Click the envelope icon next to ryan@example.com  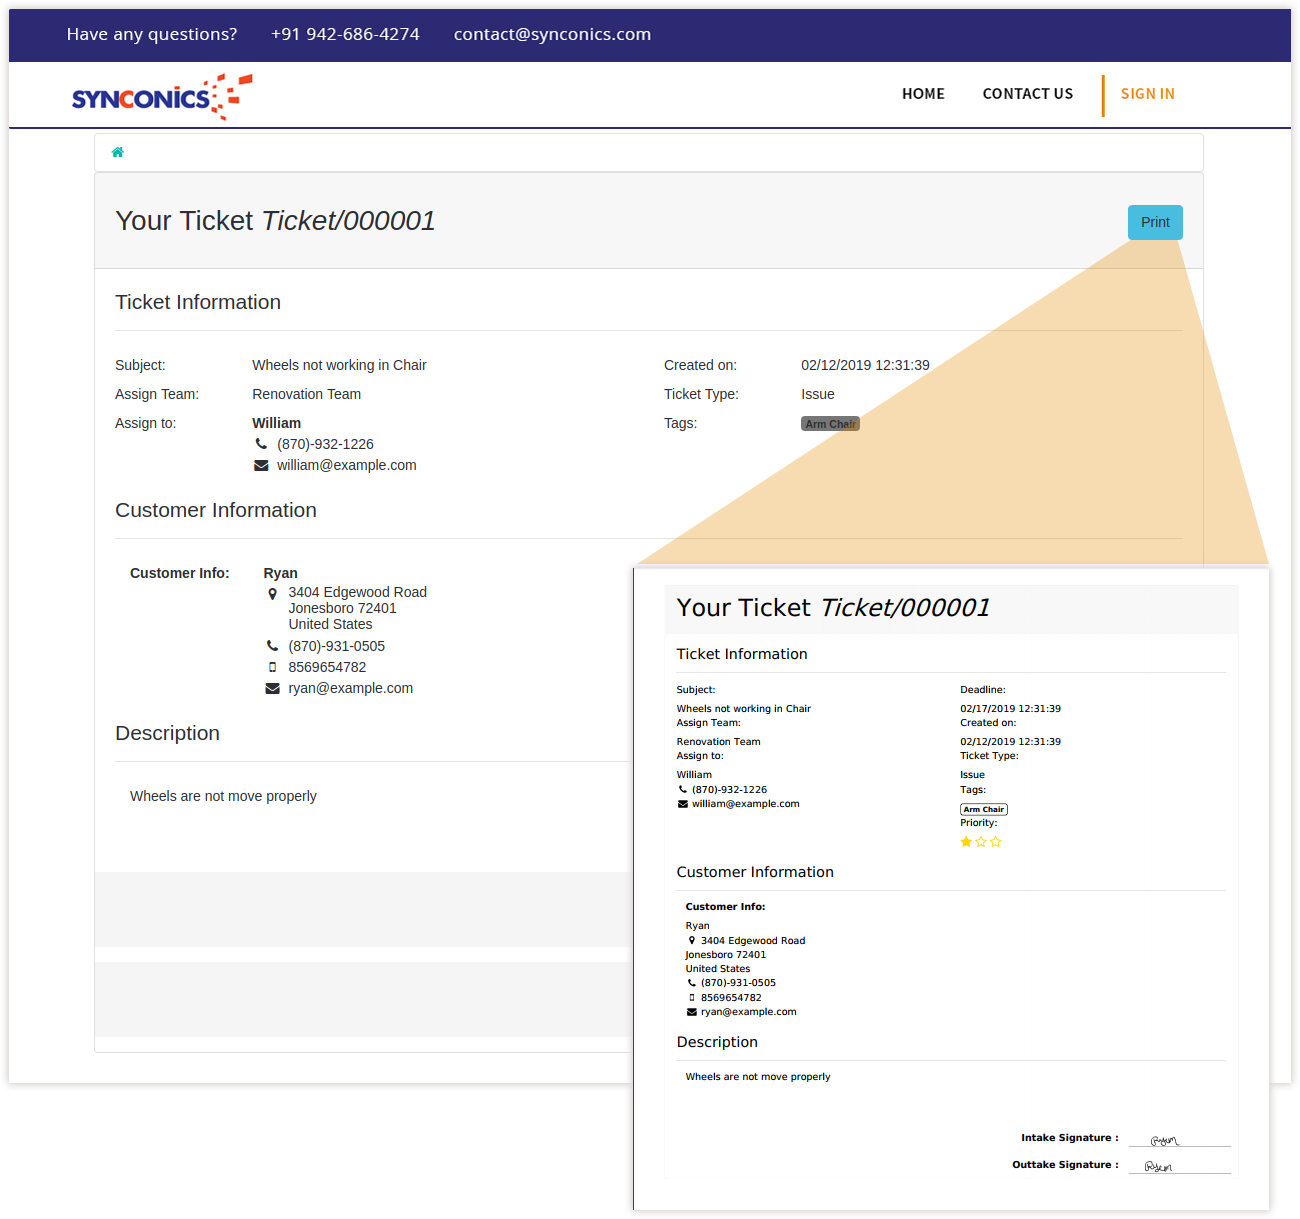(272, 689)
